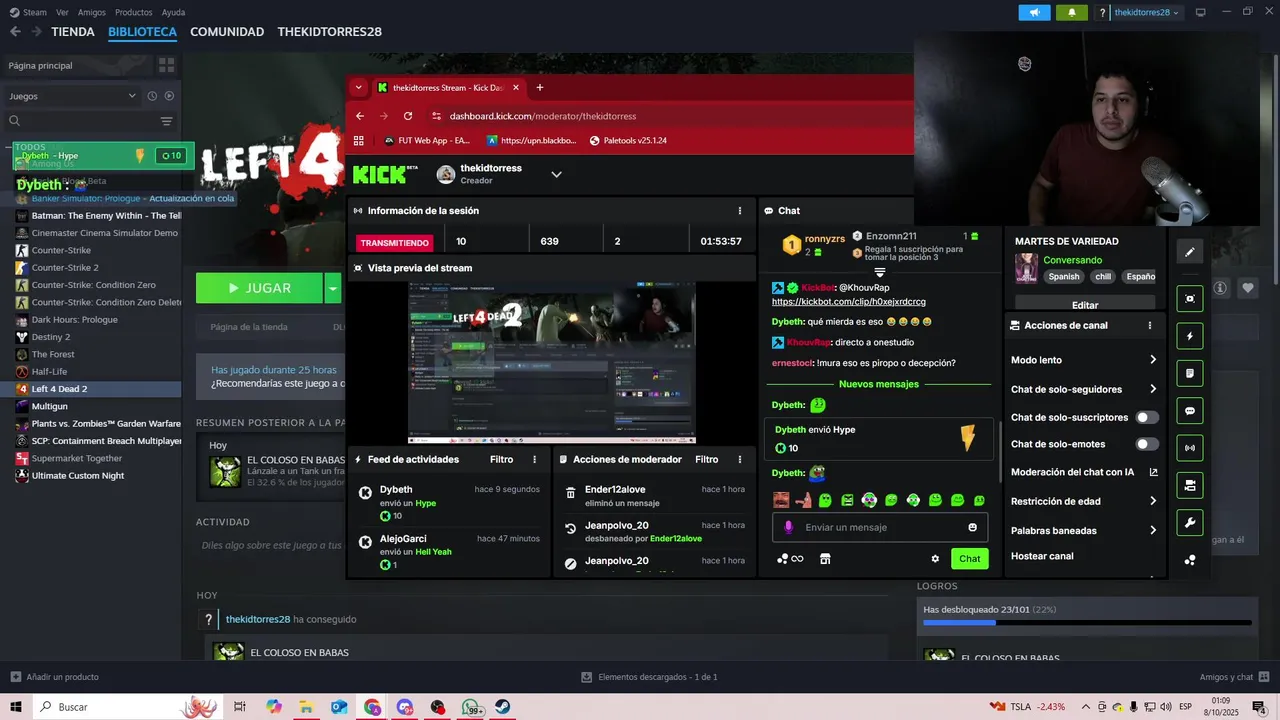Open WhatsApp from the Windows taskbar
Image resolution: width=1280 pixels, height=720 pixels.
pyautogui.click(x=471, y=707)
